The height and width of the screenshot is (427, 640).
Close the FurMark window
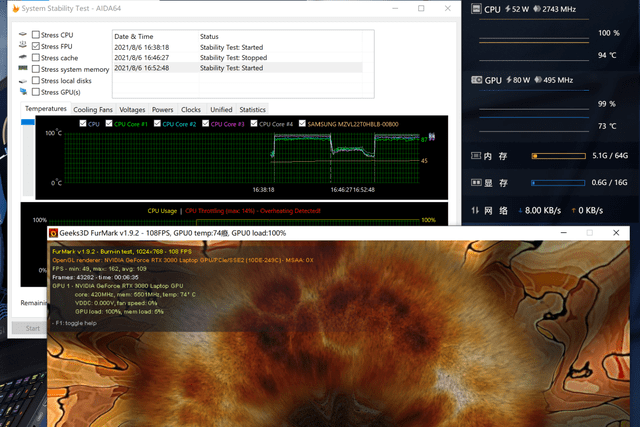(616, 233)
